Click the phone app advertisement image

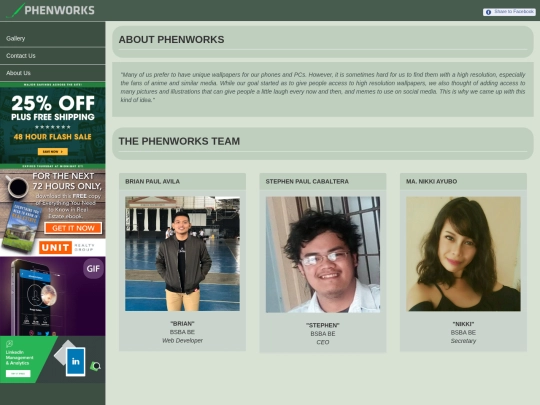(x=53, y=296)
